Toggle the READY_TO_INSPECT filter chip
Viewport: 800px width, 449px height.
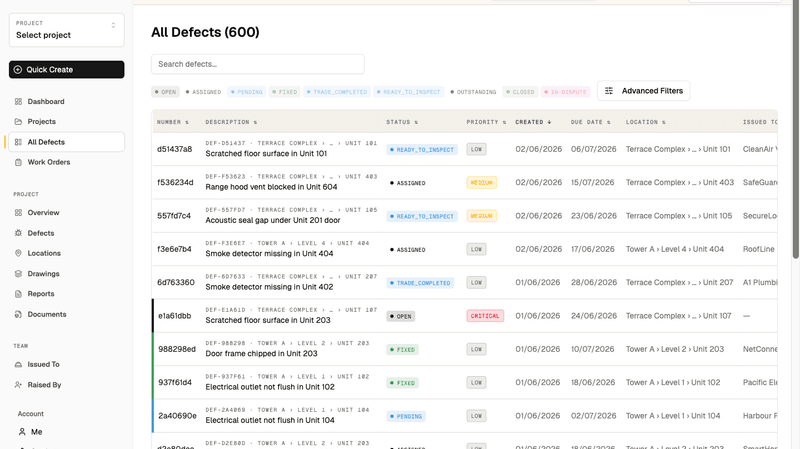coord(408,92)
